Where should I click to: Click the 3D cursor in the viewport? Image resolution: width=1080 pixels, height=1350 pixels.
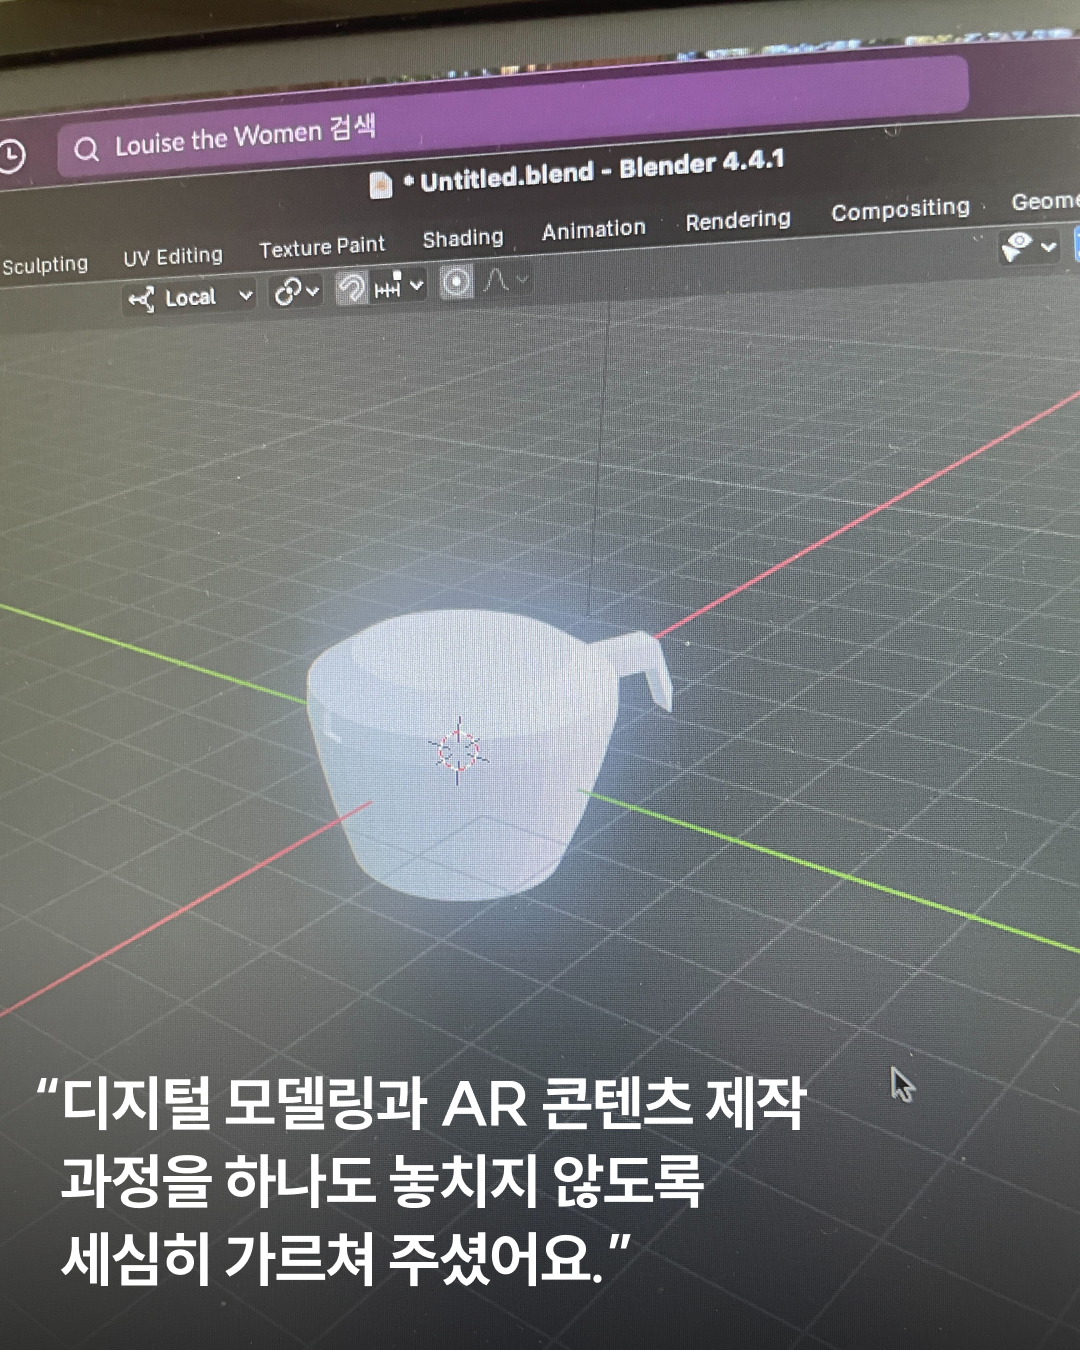pos(459,750)
